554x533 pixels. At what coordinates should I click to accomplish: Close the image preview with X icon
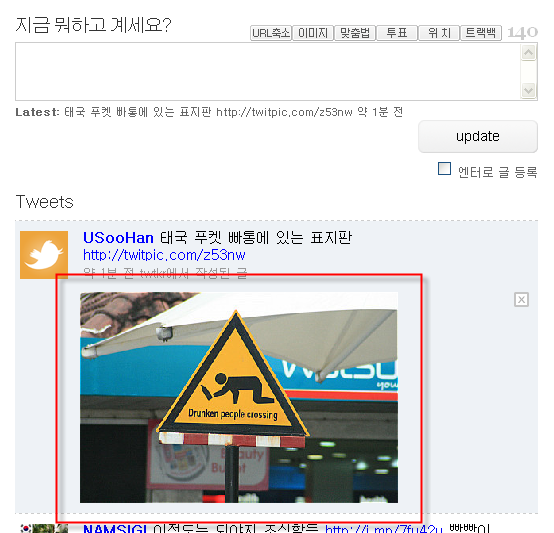[521, 300]
